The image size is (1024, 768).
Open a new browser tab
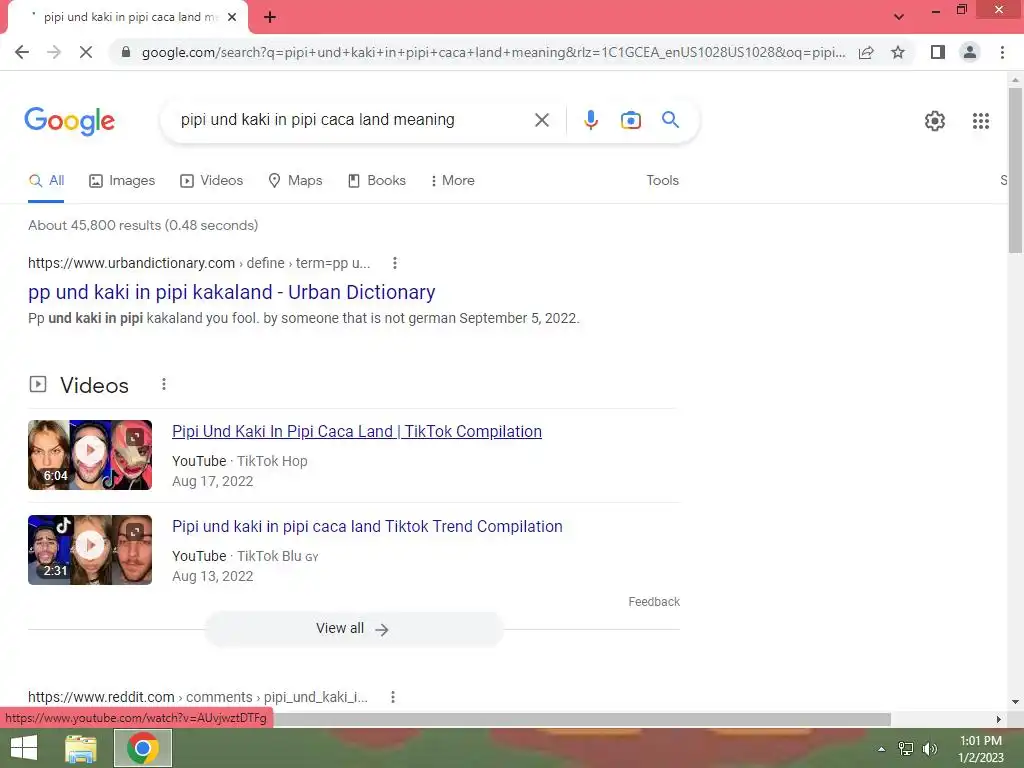[x=270, y=18]
